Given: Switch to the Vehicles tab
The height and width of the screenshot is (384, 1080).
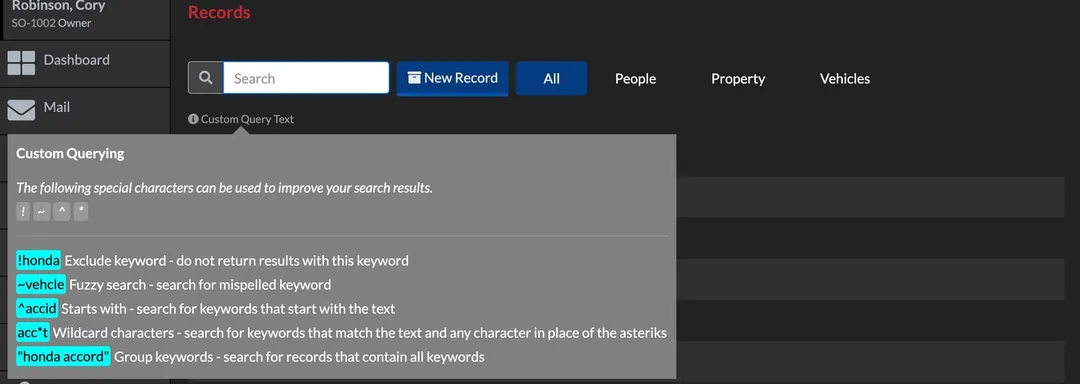Looking at the screenshot, I should (844, 78).
